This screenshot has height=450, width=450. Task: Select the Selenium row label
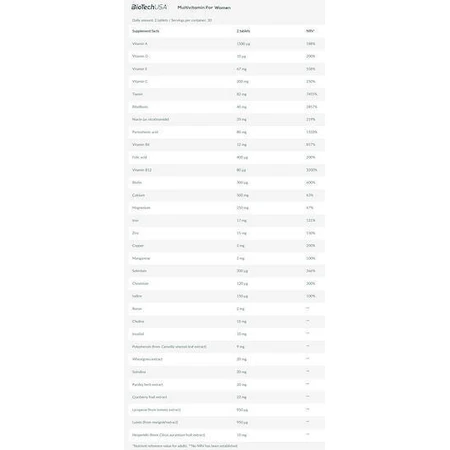point(139,271)
